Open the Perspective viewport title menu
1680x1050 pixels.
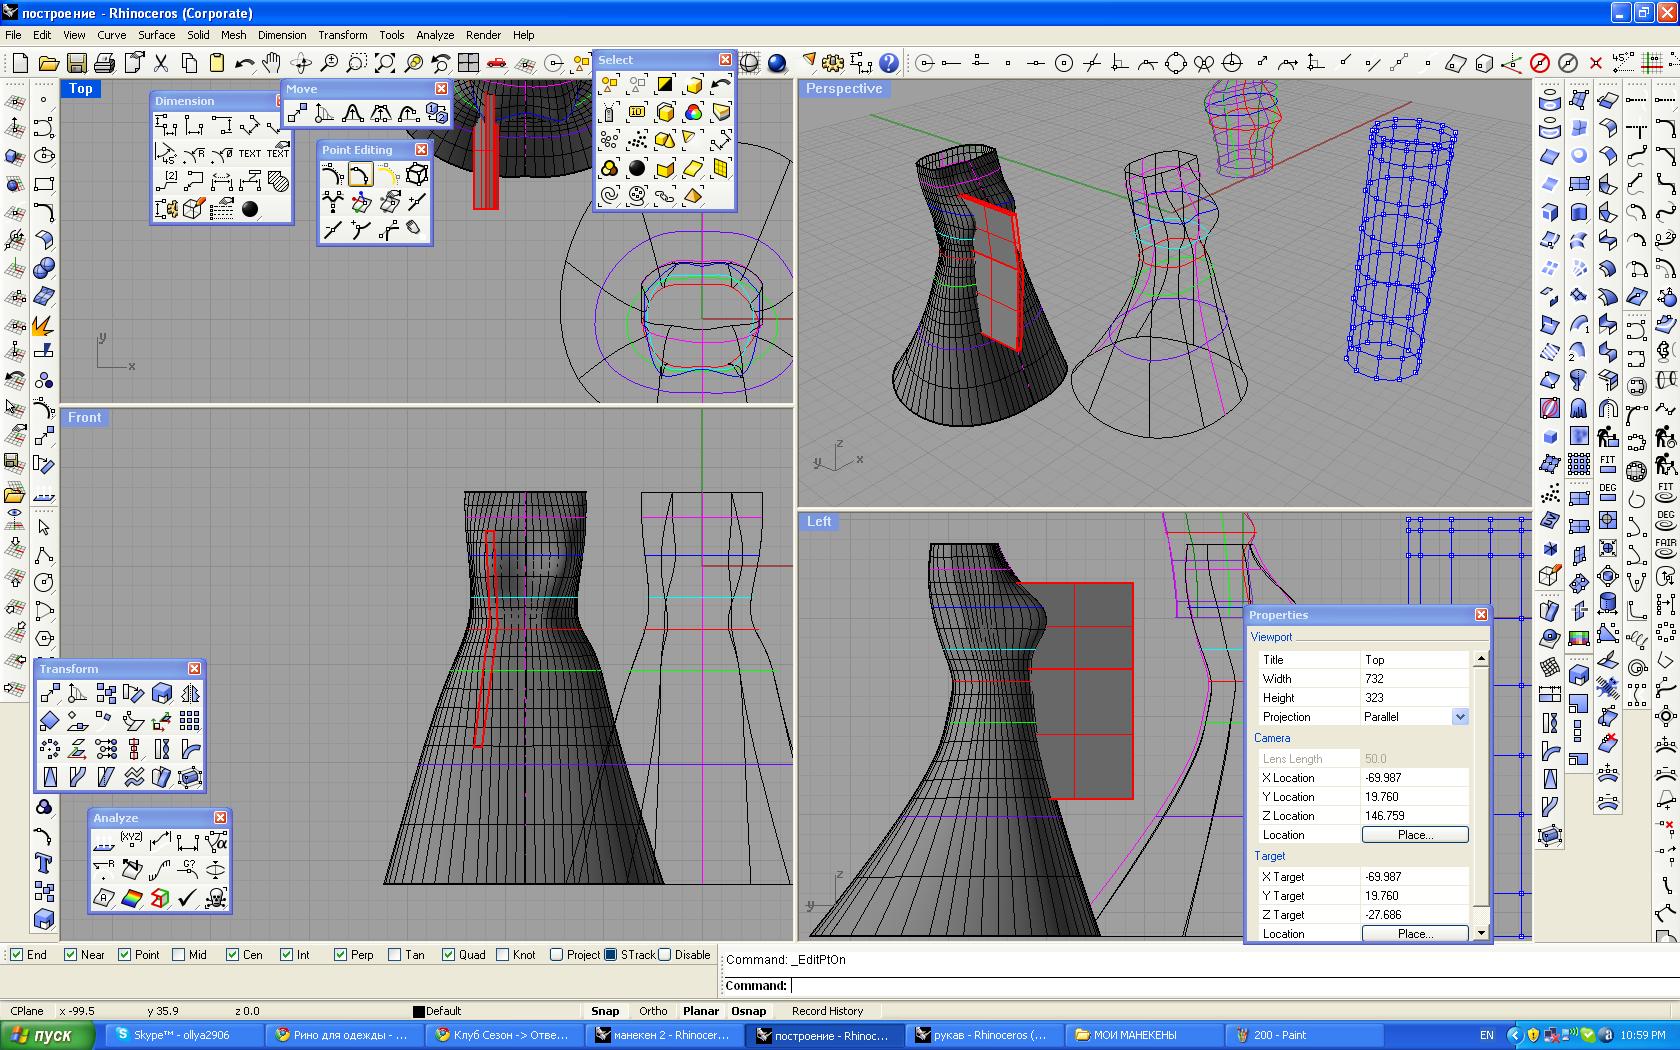[x=843, y=89]
